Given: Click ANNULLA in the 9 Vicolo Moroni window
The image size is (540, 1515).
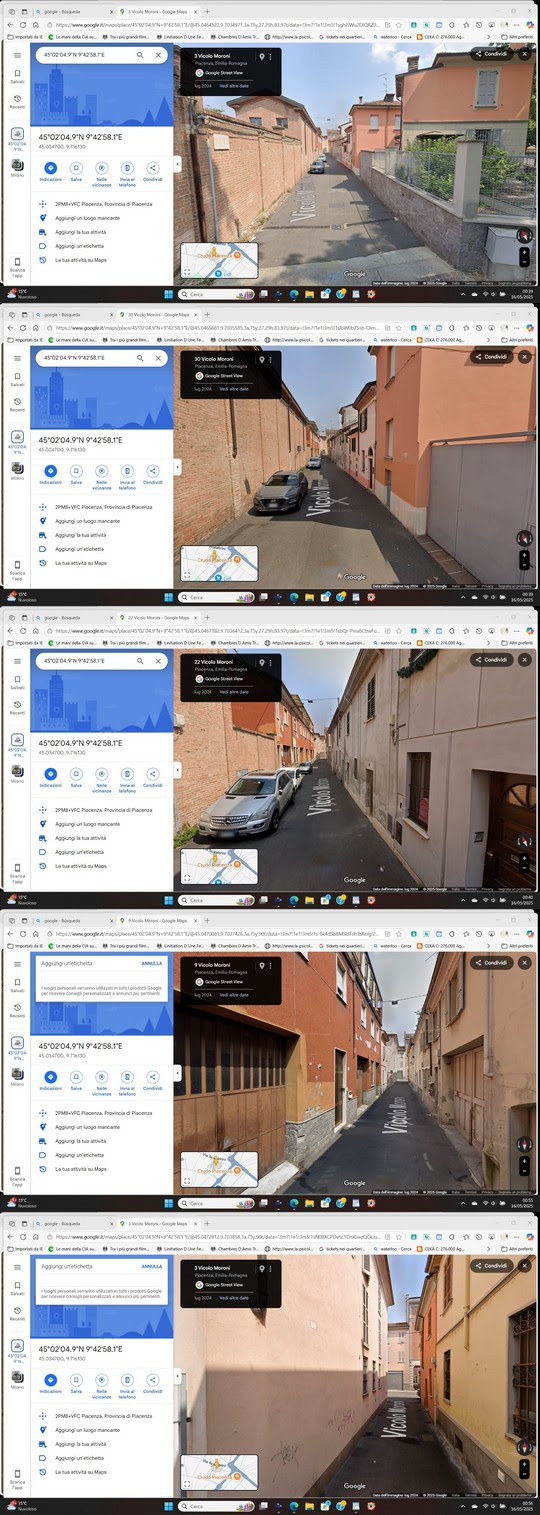Looking at the screenshot, I should tap(151, 964).
